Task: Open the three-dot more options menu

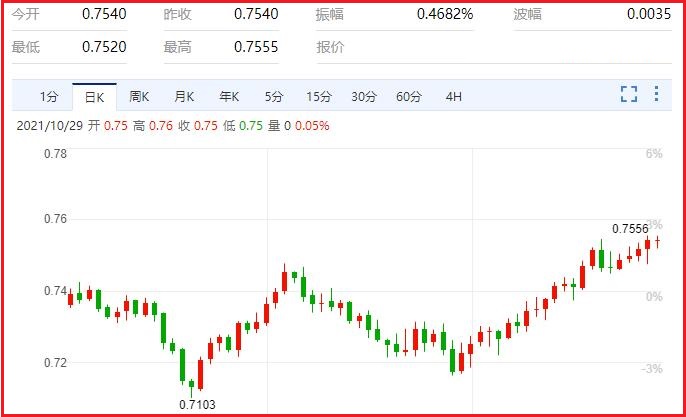Action: 656,94
